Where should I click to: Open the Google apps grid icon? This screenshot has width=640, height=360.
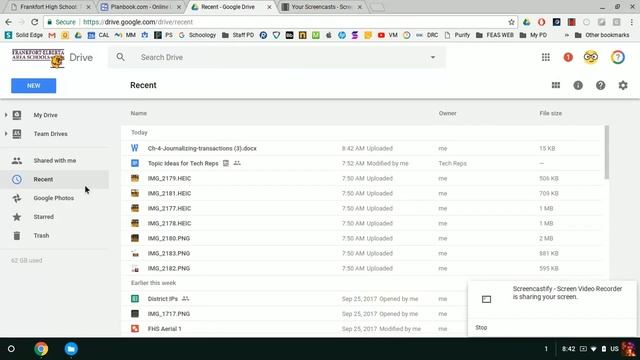[x=546, y=58]
